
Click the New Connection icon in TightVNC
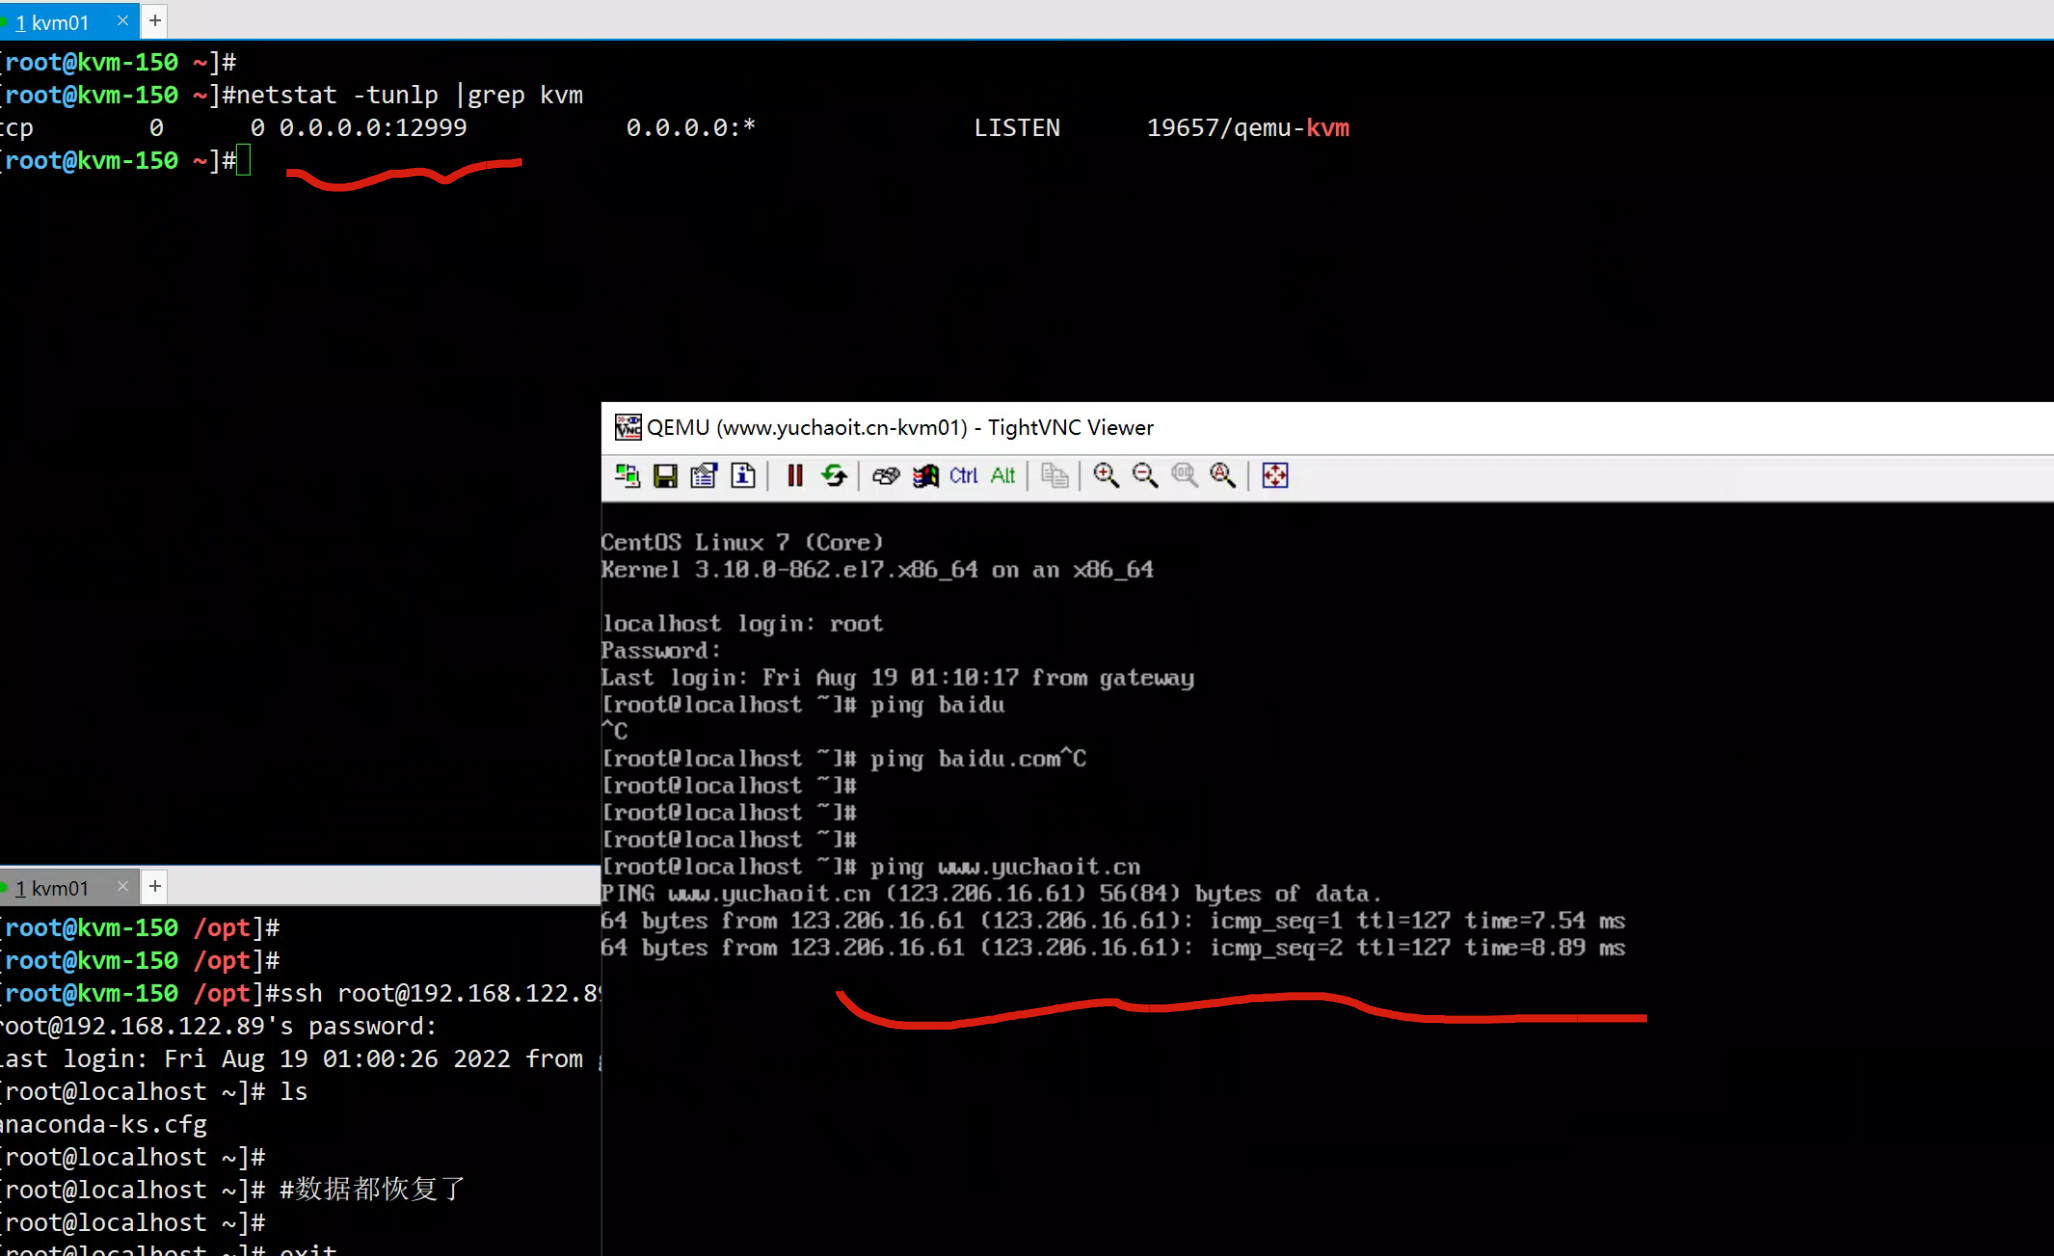pos(627,476)
